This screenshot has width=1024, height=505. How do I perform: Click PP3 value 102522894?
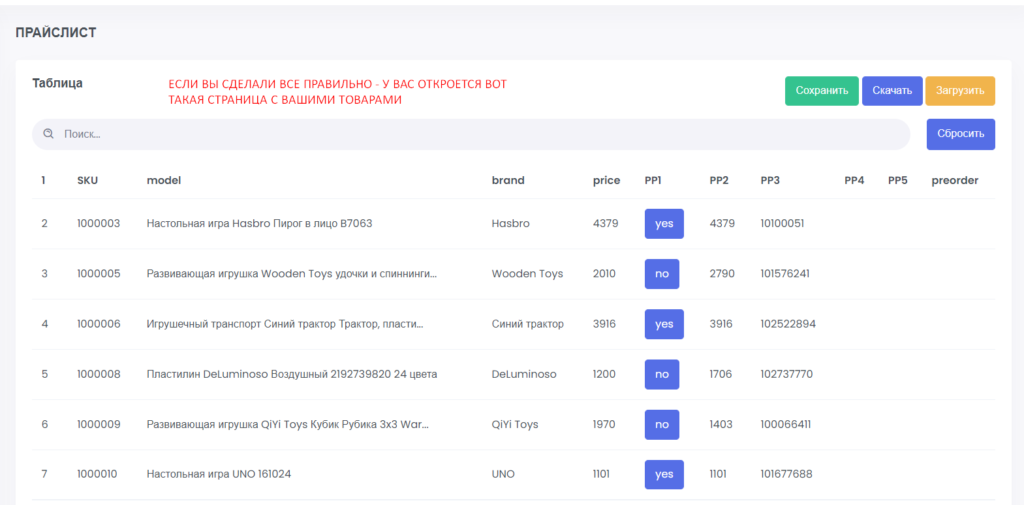(788, 324)
